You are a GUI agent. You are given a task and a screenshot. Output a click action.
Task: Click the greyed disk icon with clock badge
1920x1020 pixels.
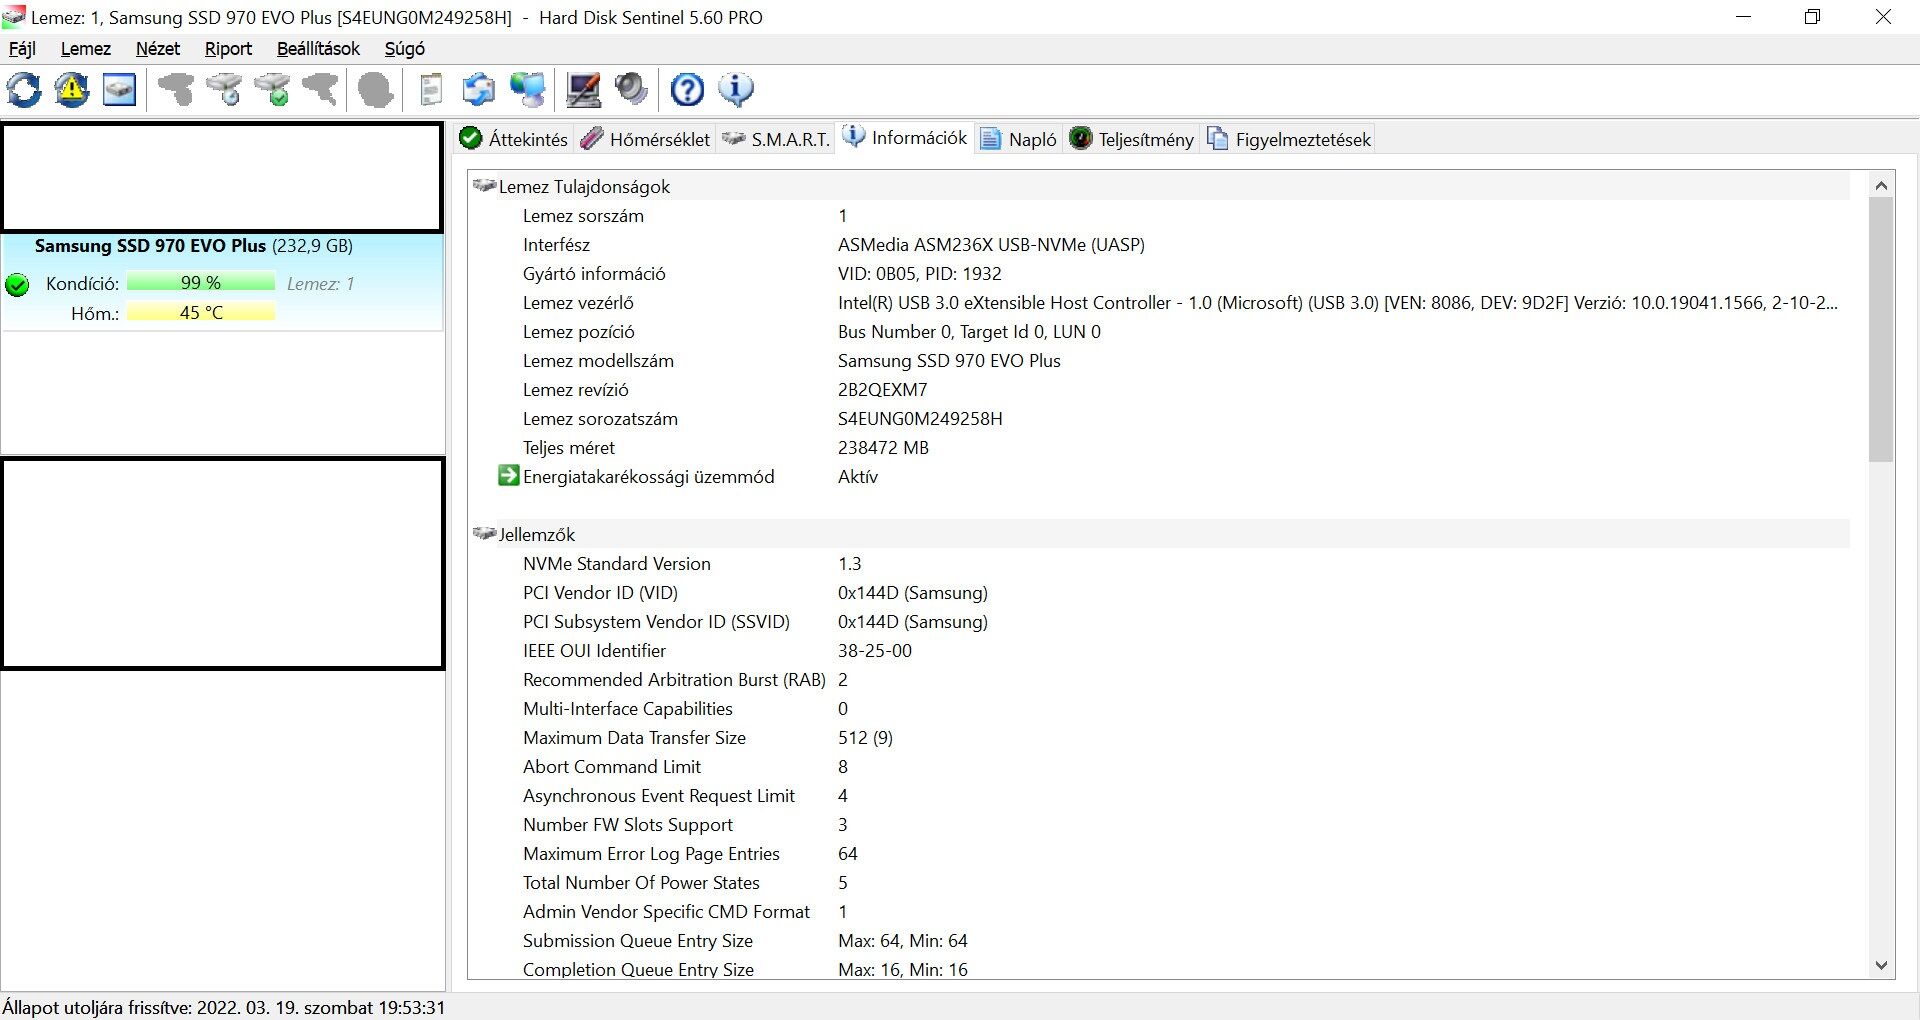(224, 90)
